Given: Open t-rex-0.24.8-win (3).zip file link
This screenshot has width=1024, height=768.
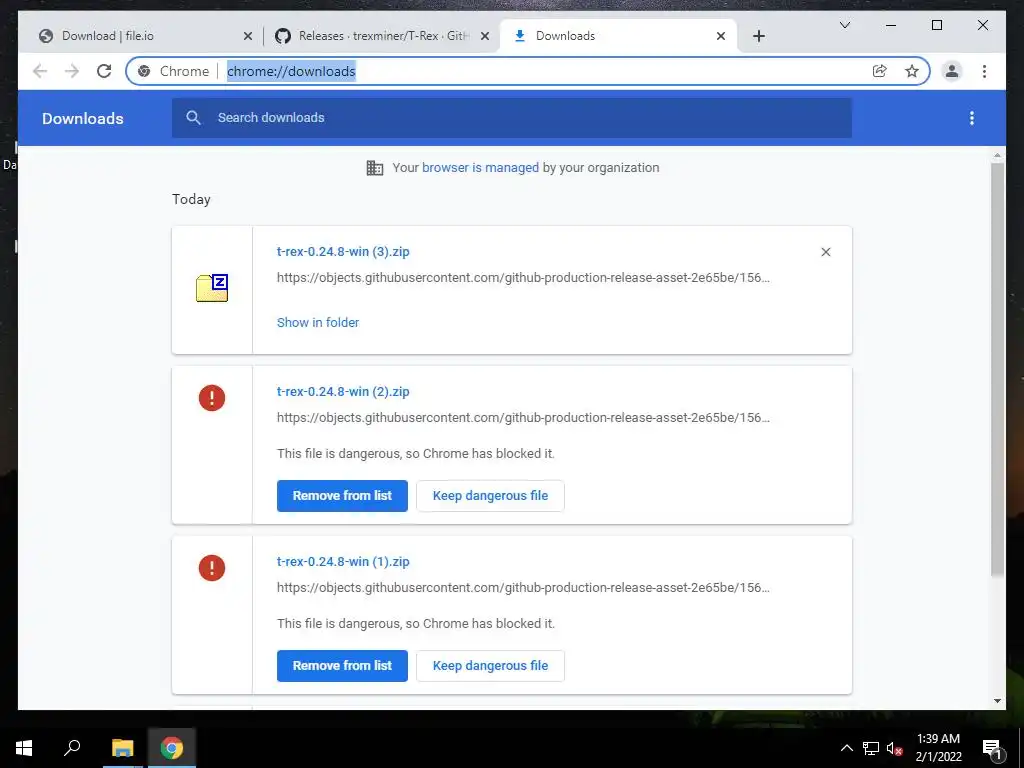Looking at the screenshot, I should 343,252.
